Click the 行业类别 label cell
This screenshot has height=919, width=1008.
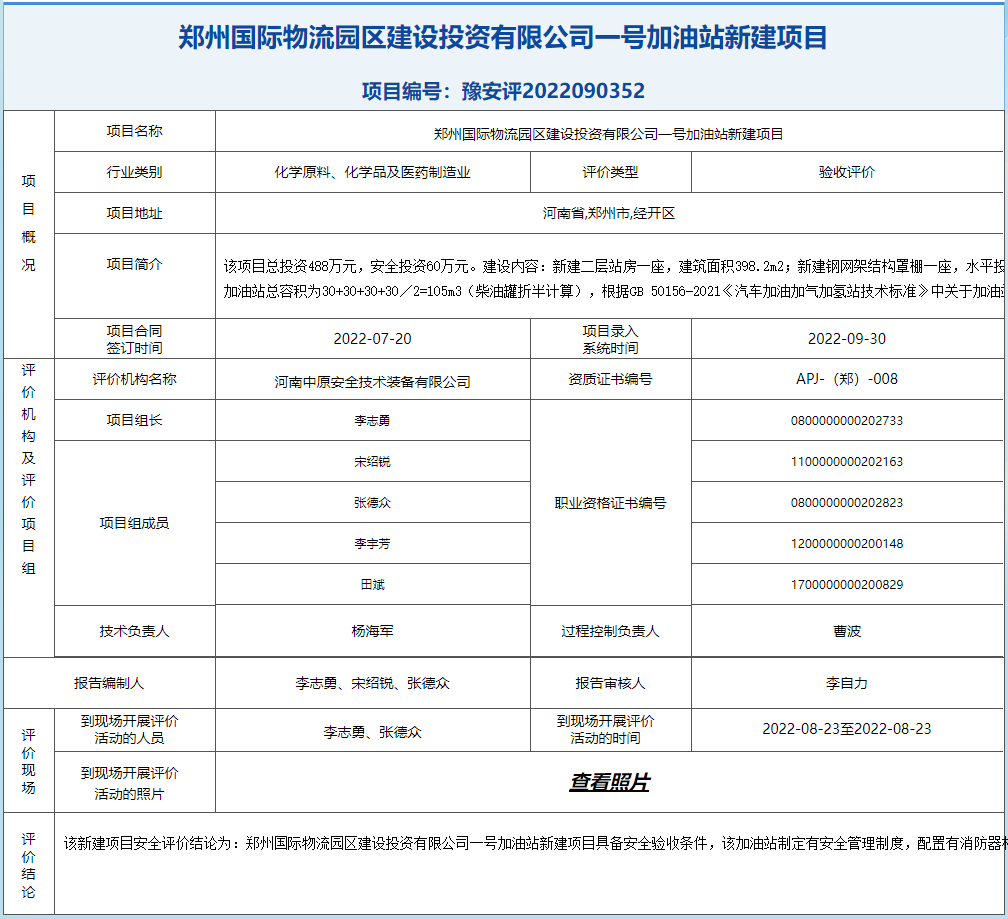point(134,172)
